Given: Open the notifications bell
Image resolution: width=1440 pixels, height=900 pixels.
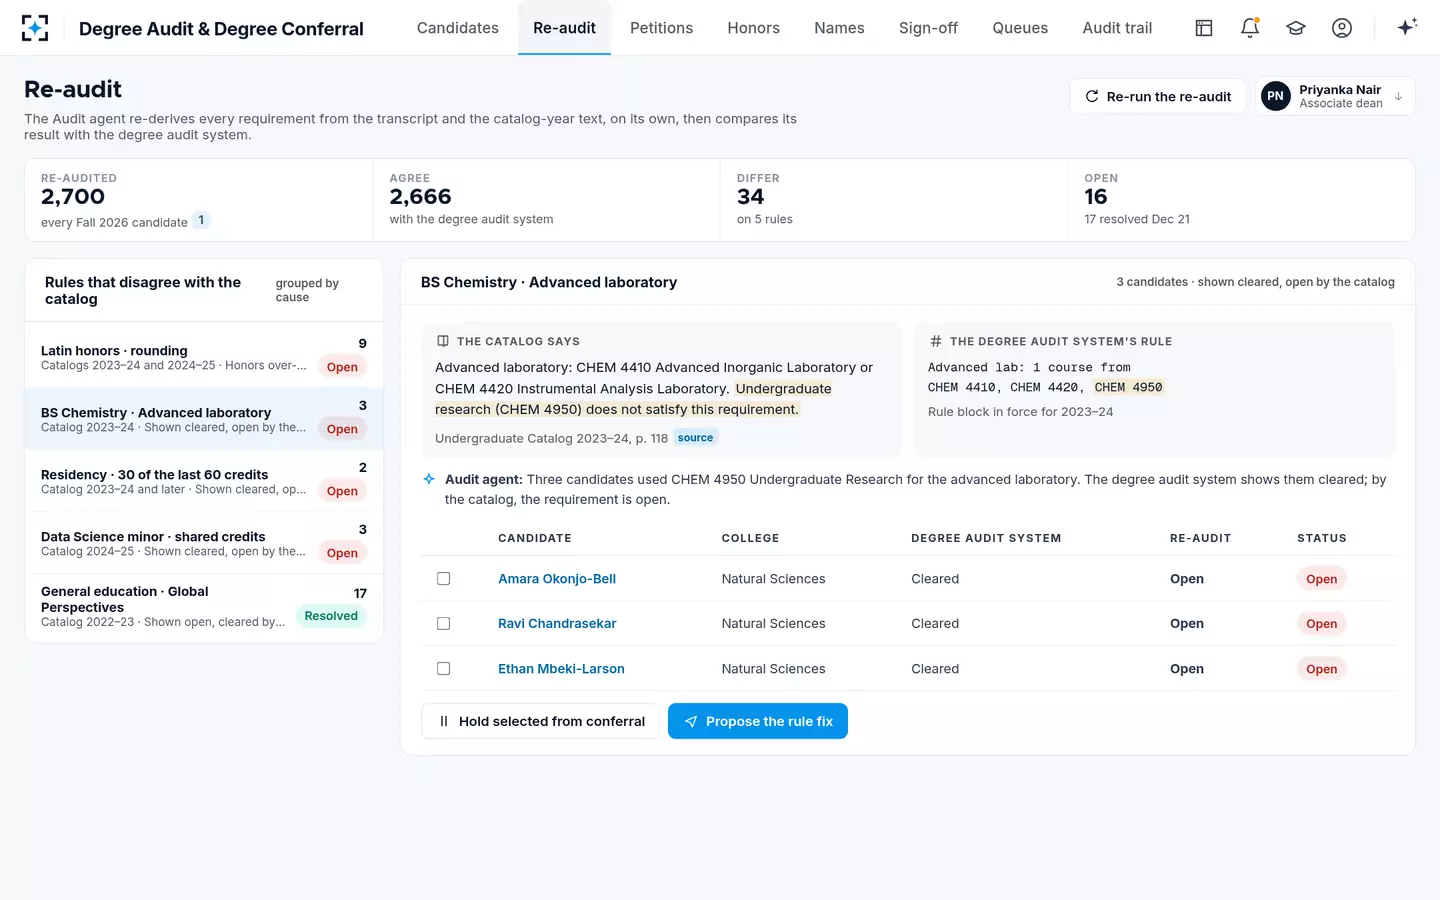Looking at the screenshot, I should click(x=1250, y=28).
